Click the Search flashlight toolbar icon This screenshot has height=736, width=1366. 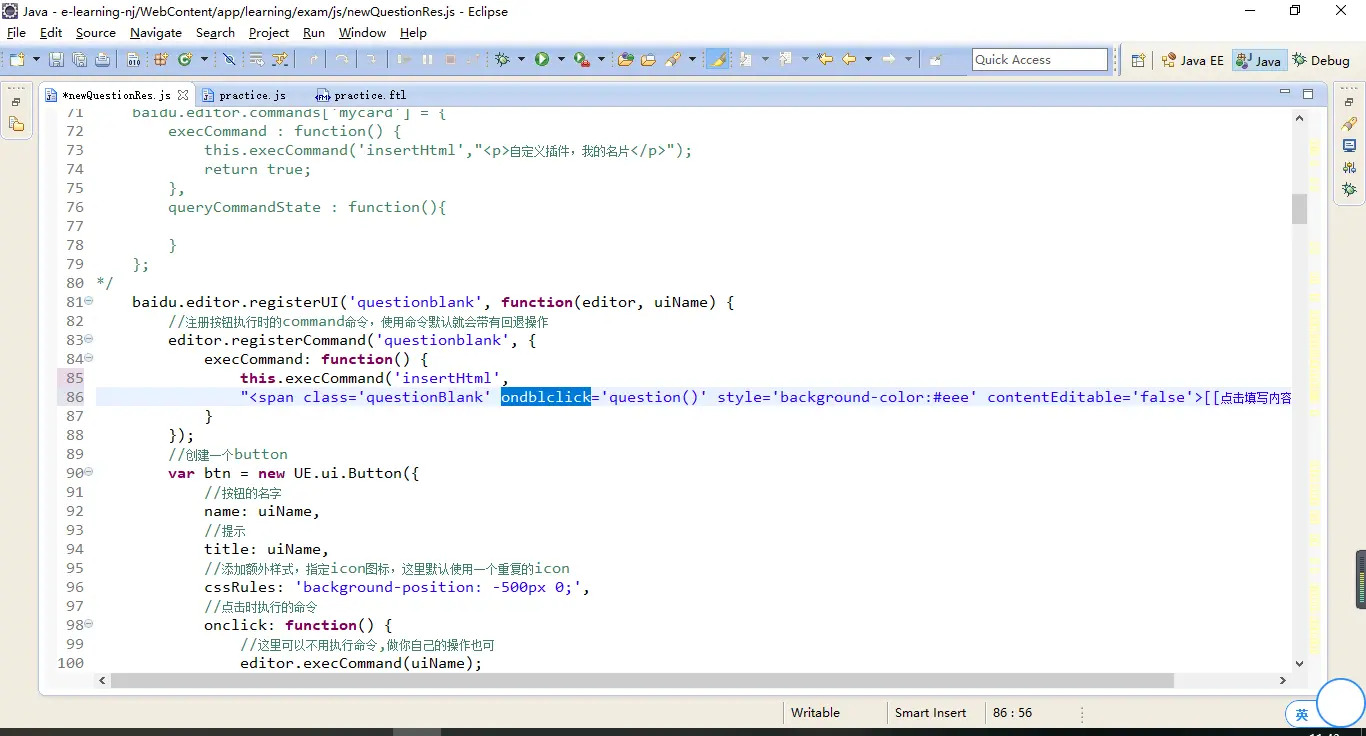pyautogui.click(x=673, y=60)
